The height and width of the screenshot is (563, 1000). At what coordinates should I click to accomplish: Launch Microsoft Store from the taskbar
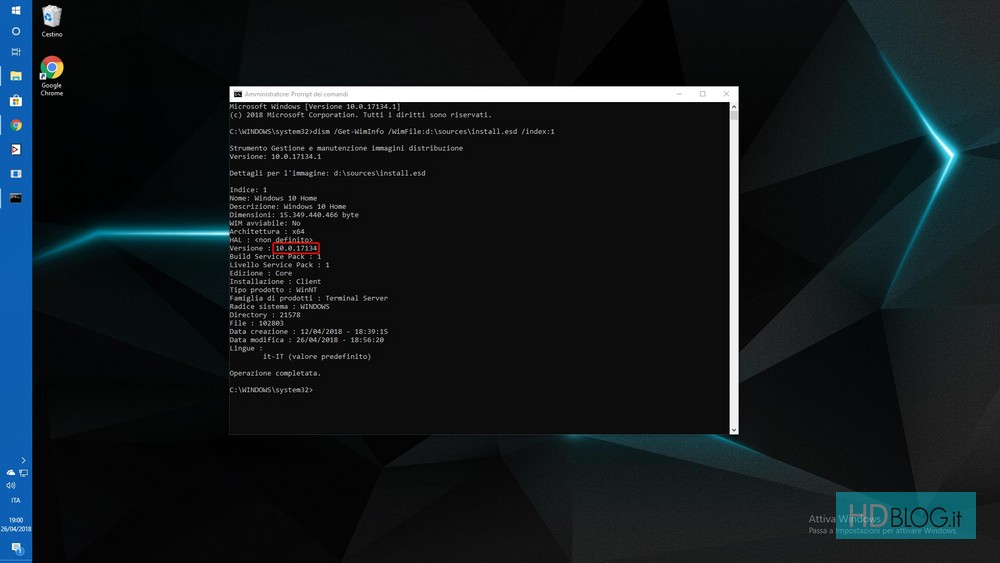[15, 100]
